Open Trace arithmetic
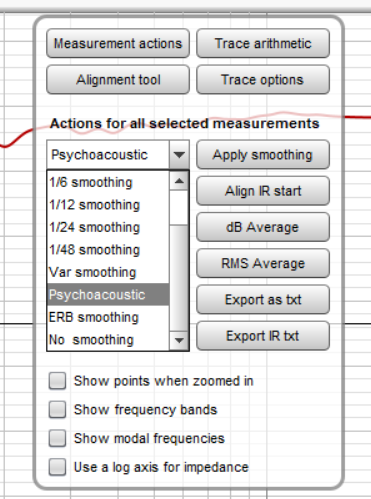This screenshot has width=371, height=499. pyautogui.click(x=263, y=43)
